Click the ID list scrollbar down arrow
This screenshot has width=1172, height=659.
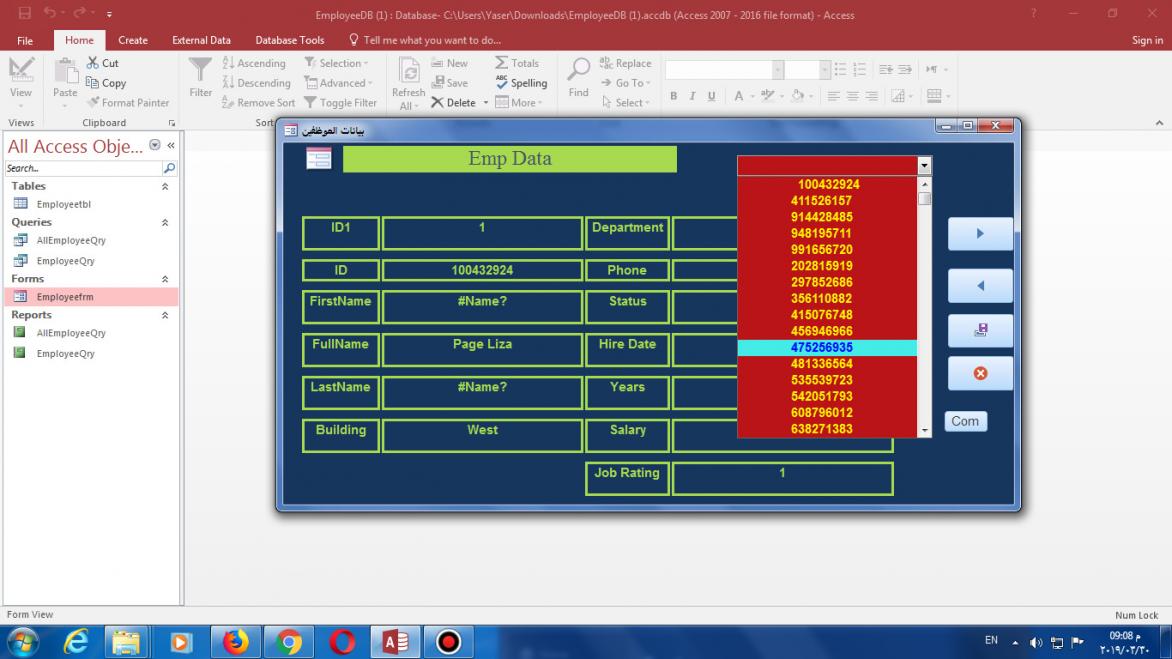pos(925,430)
